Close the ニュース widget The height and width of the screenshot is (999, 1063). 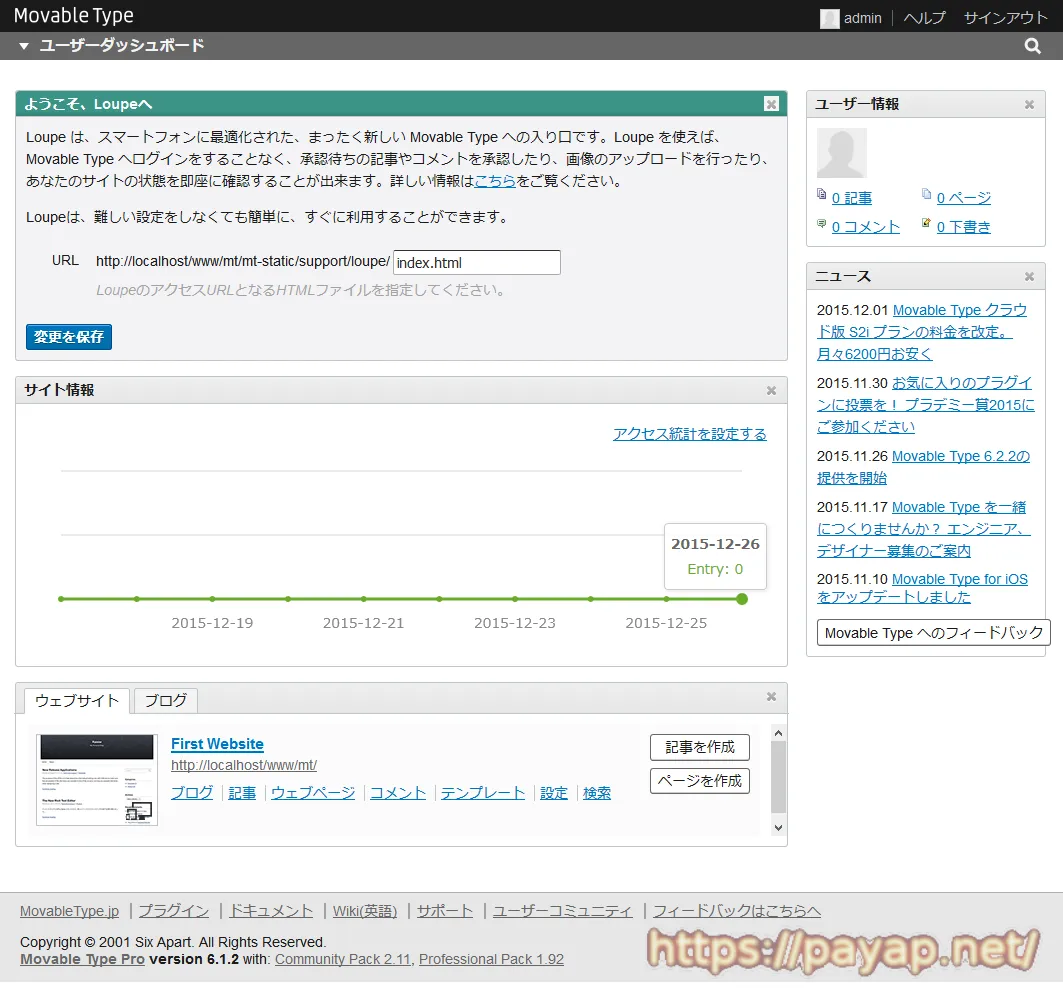point(1029,277)
